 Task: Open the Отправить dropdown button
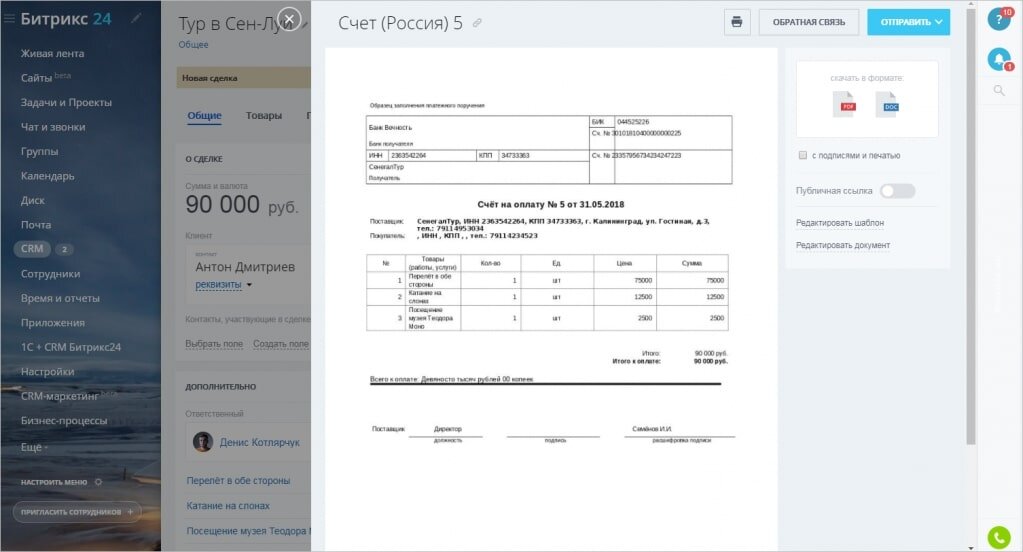[x=908, y=22]
